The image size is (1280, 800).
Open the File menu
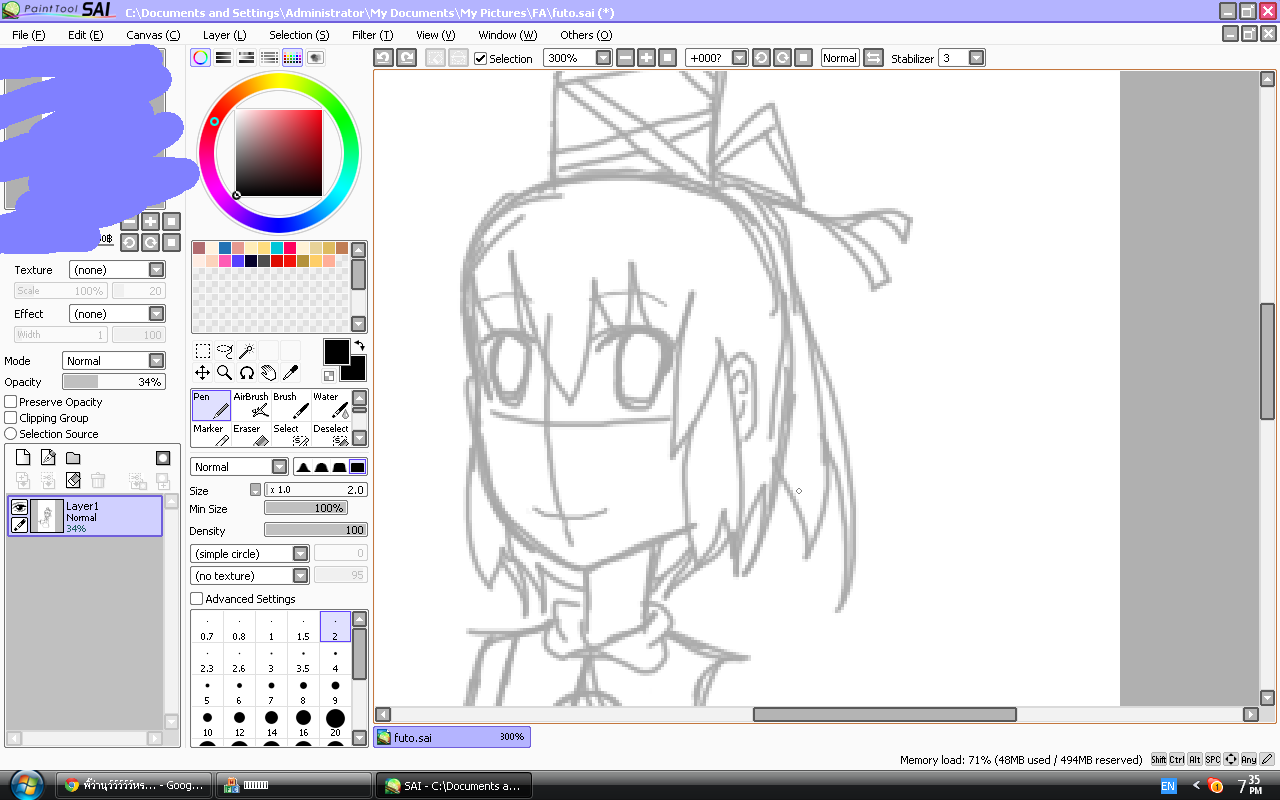[29, 35]
